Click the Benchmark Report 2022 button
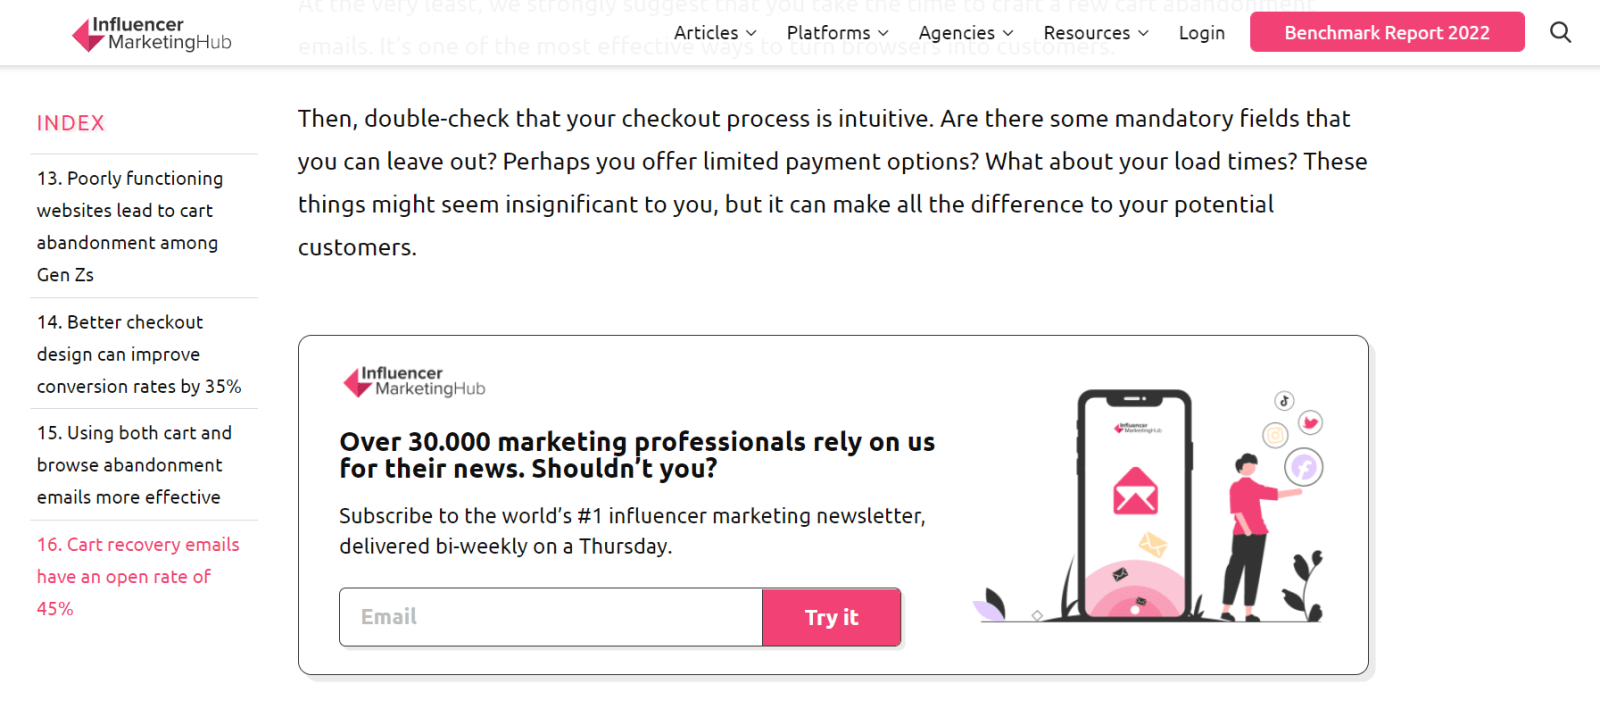The width and height of the screenshot is (1600, 709). (1387, 32)
